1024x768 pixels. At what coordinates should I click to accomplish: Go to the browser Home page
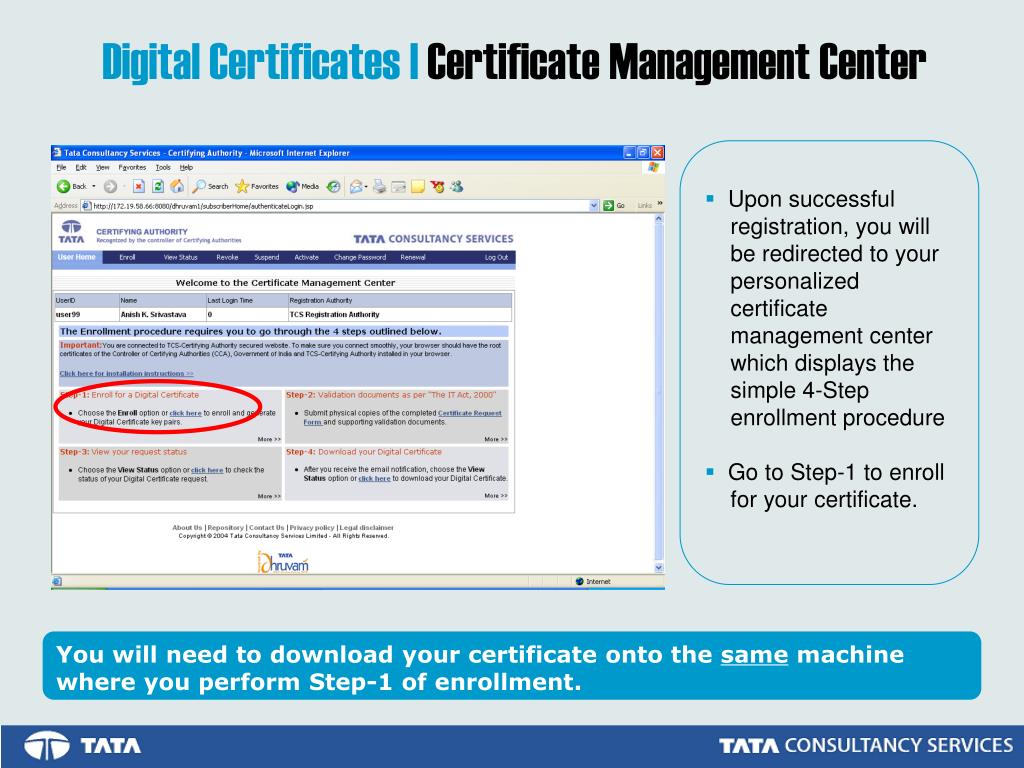(x=177, y=187)
